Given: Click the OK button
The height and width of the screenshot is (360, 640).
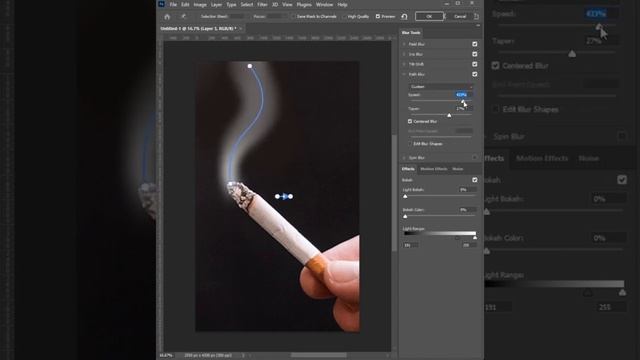Looking at the screenshot, I should coord(429,16).
